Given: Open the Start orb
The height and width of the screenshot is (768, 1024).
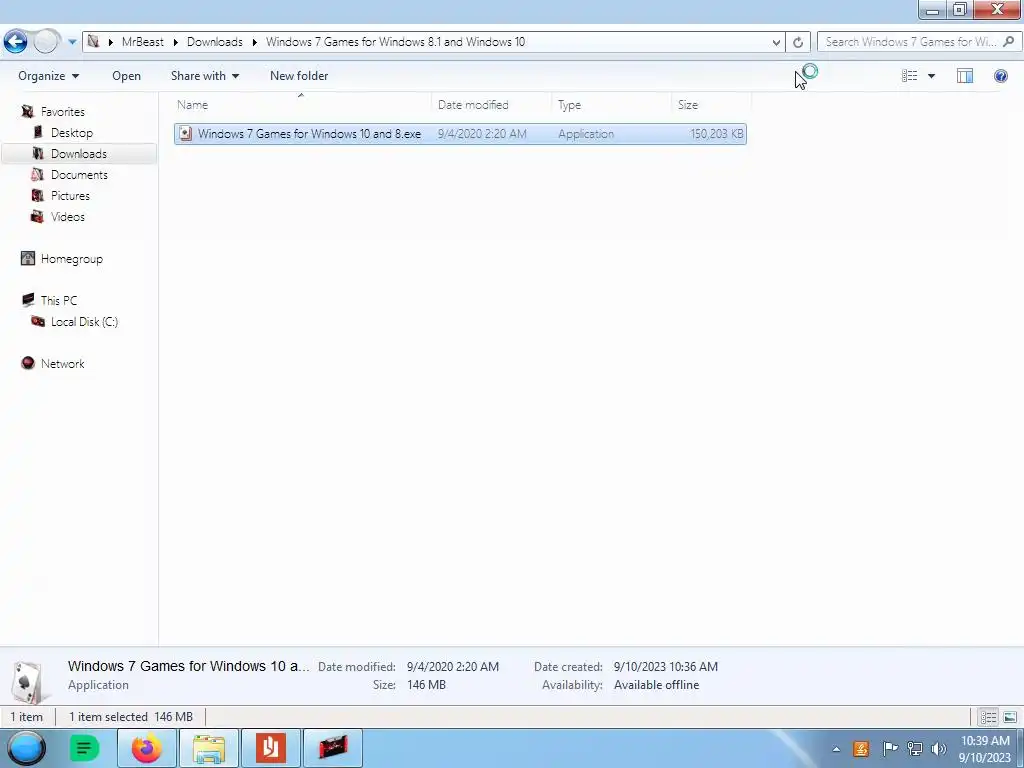Looking at the screenshot, I should coord(26,748).
